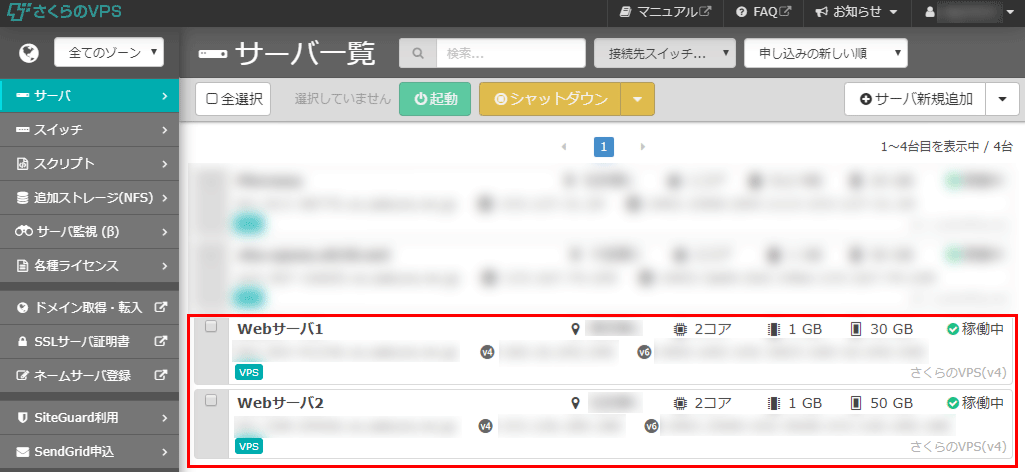Open the FAQ link
This screenshot has height=472, width=1025.
click(x=764, y=12)
